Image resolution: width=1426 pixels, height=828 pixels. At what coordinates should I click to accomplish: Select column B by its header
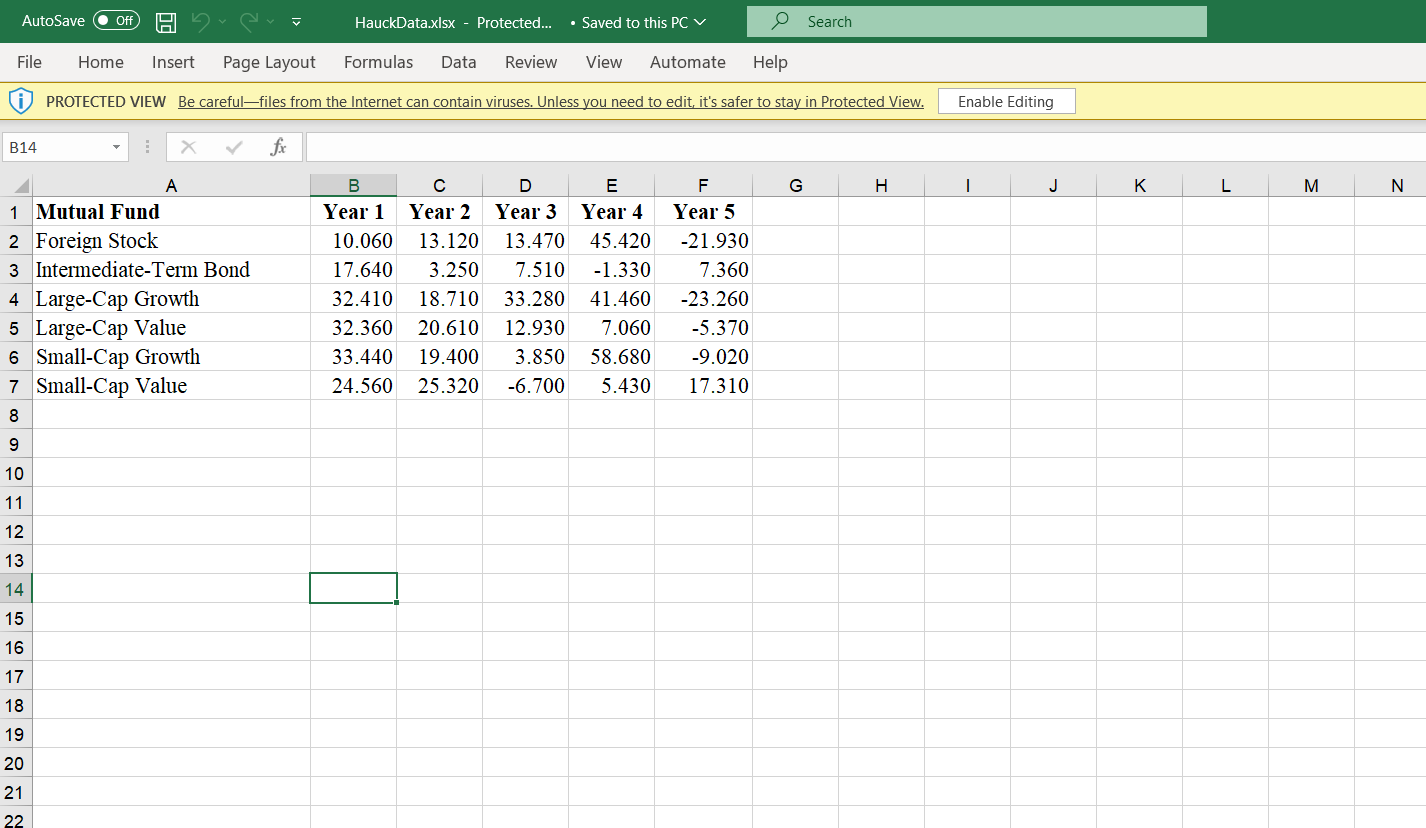[353, 185]
